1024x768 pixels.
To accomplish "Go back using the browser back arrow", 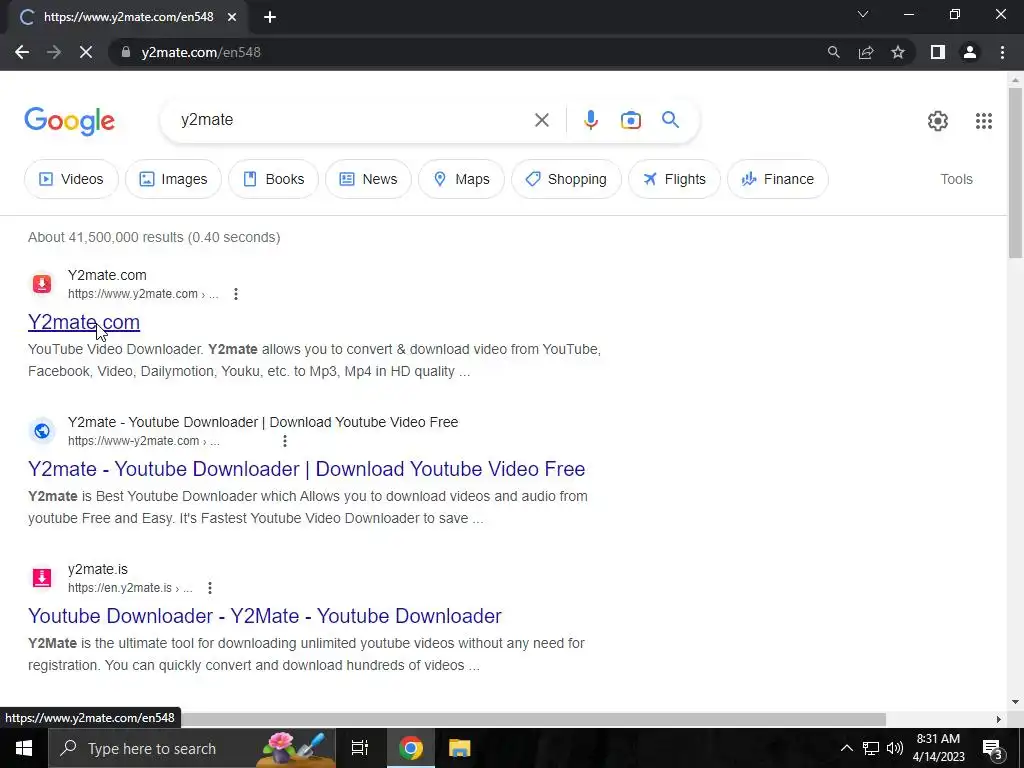I will coord(22,52).
